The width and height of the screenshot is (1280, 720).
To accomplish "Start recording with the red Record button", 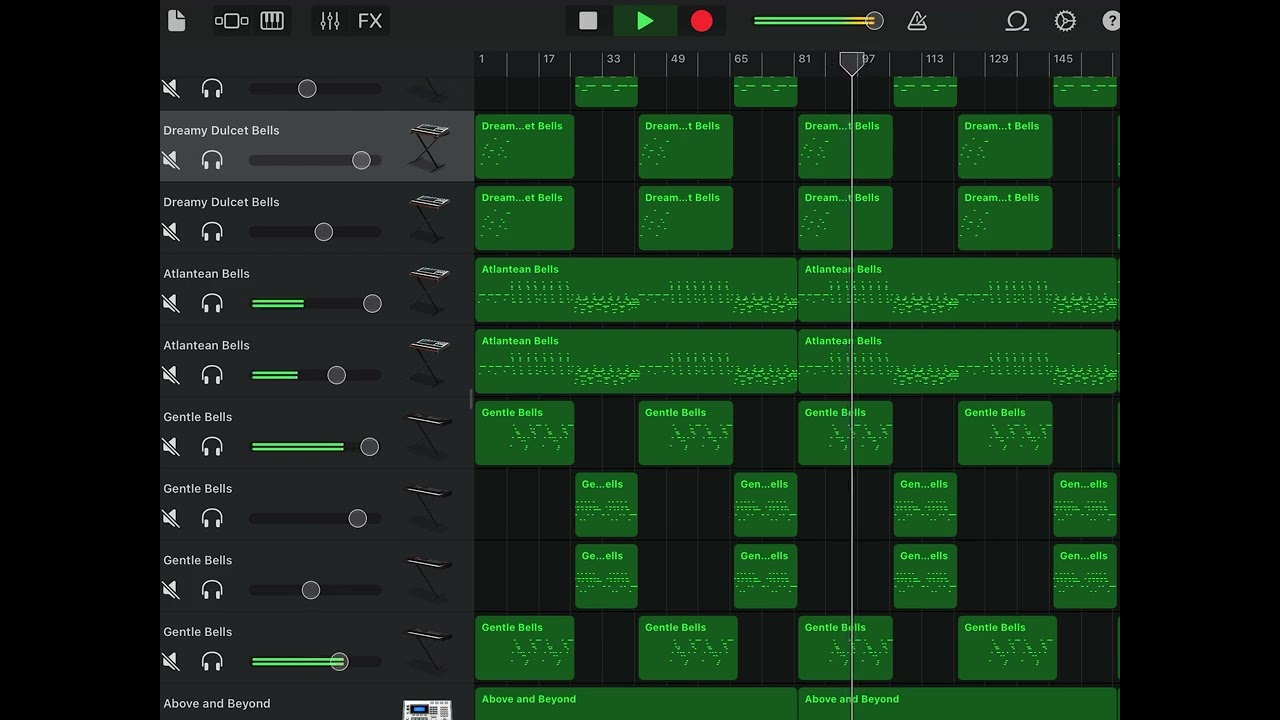I will coord(702,21).
